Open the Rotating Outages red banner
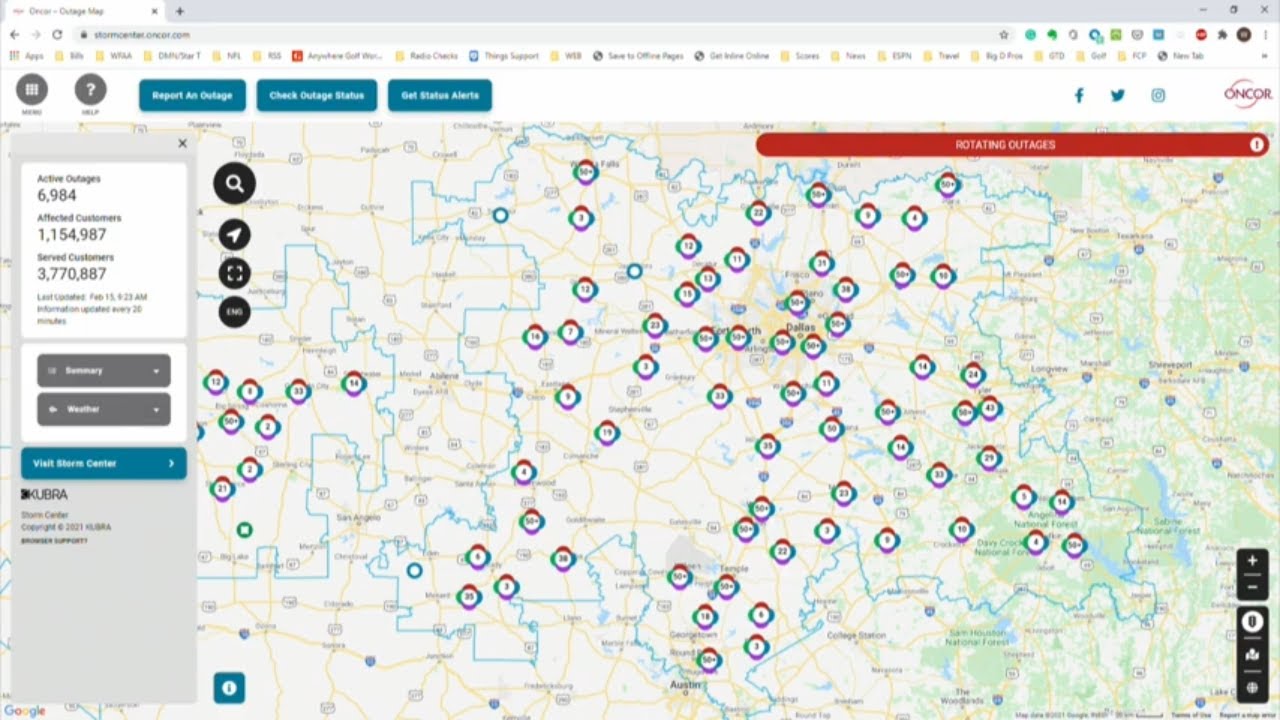Screen dimensions: 1280x720 [x=1012, y=145]
